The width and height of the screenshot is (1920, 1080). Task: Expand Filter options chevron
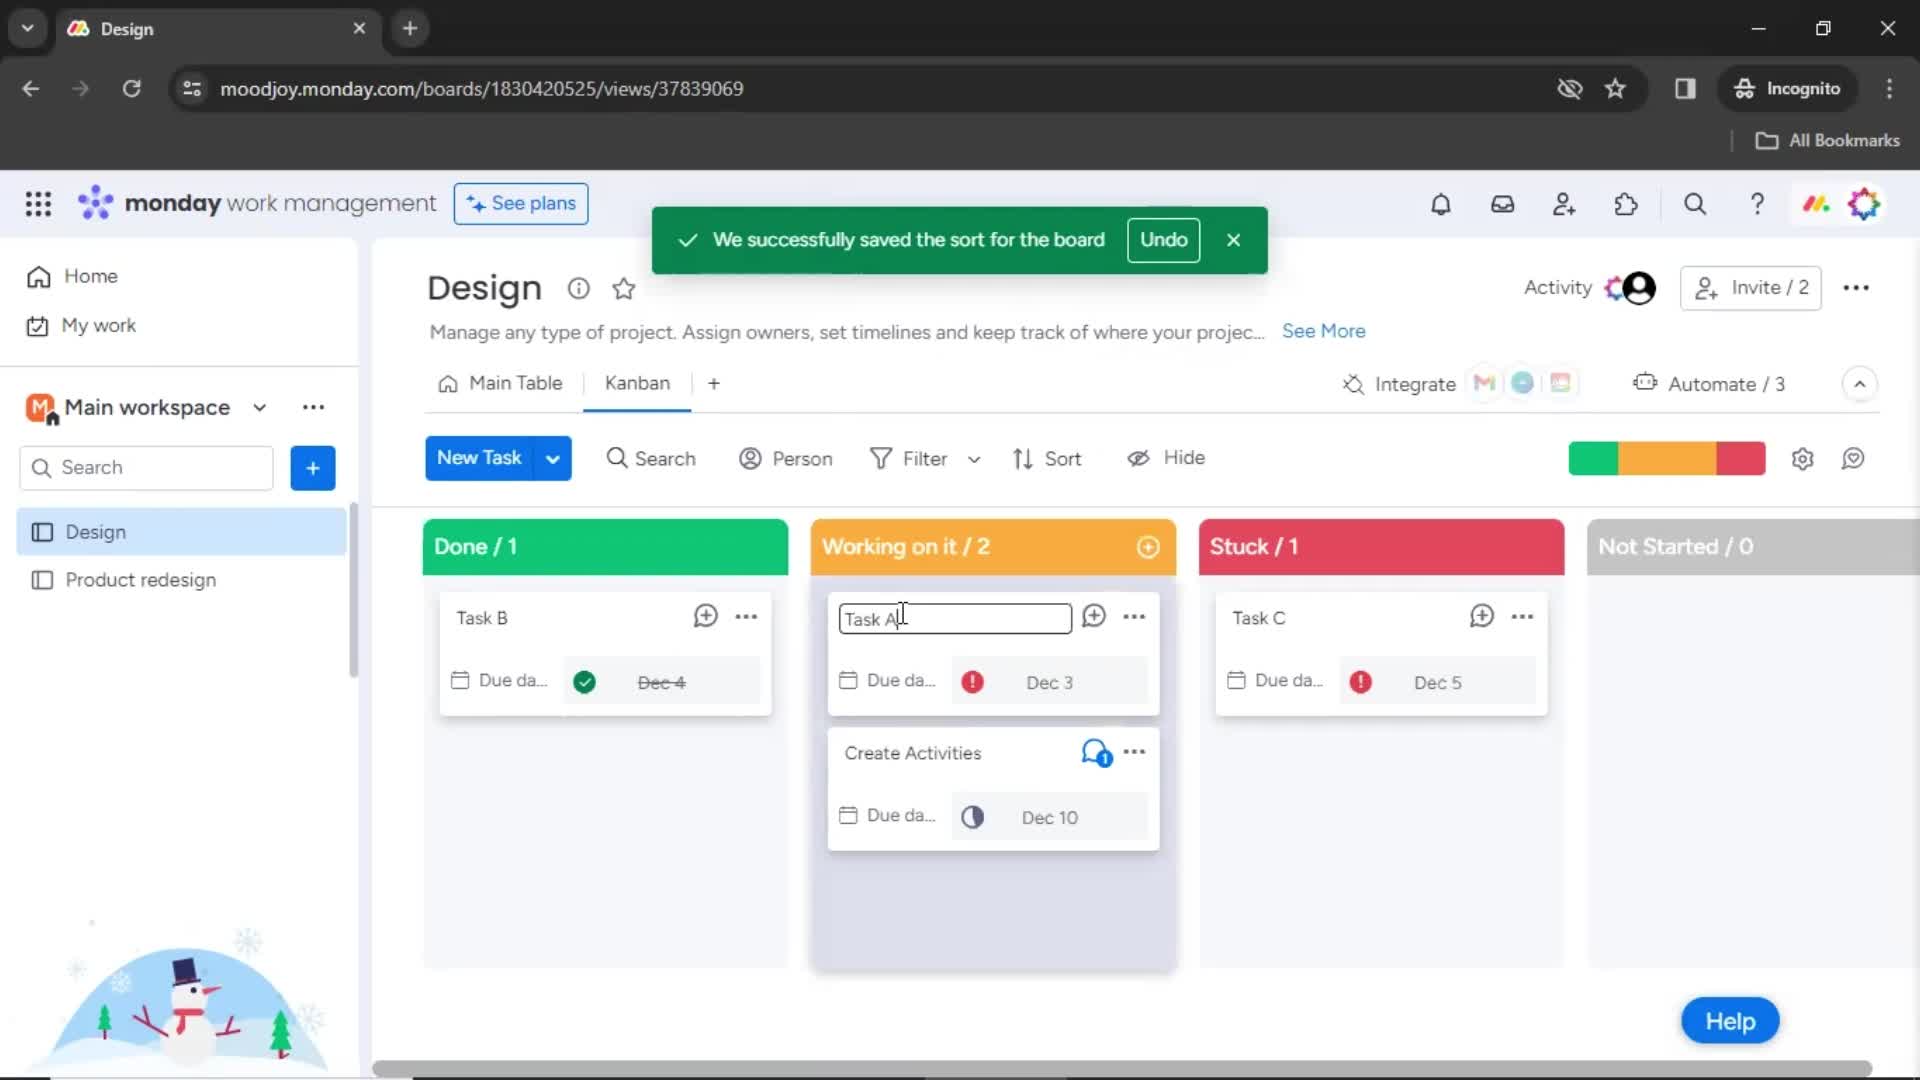[x=974, y=459]
